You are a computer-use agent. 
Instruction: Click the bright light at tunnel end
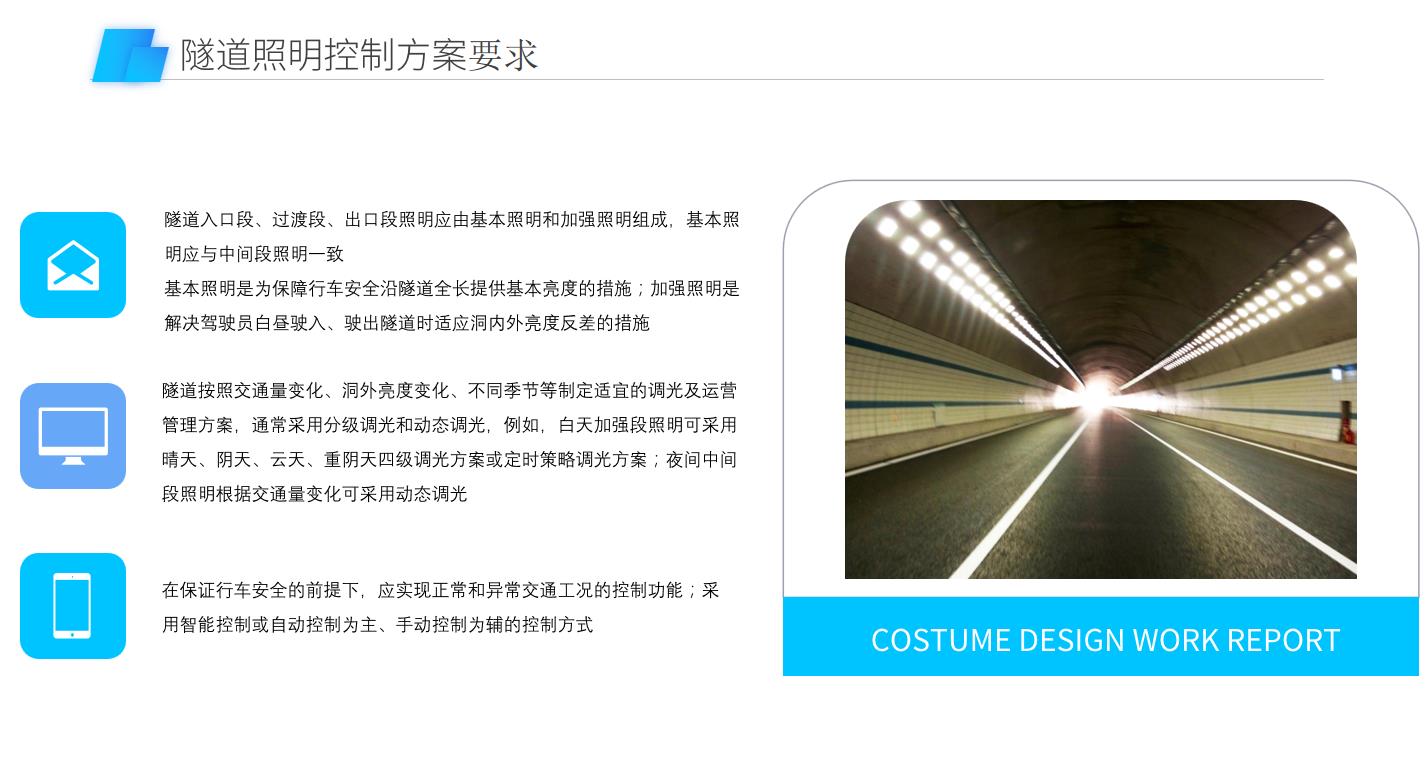coord(1097,393)
